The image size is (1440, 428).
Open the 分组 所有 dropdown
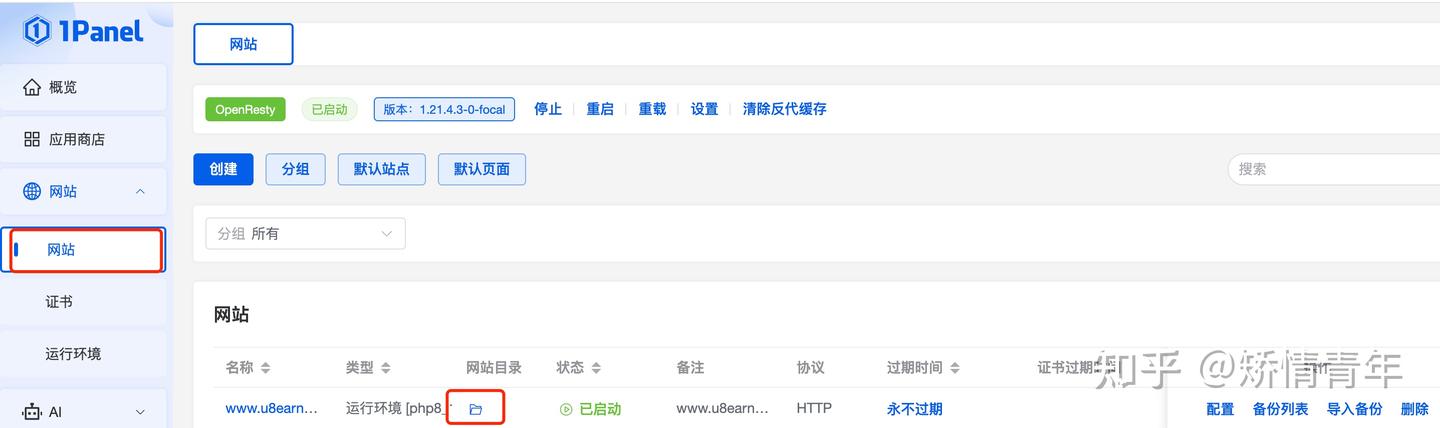[x=305, y=233]
